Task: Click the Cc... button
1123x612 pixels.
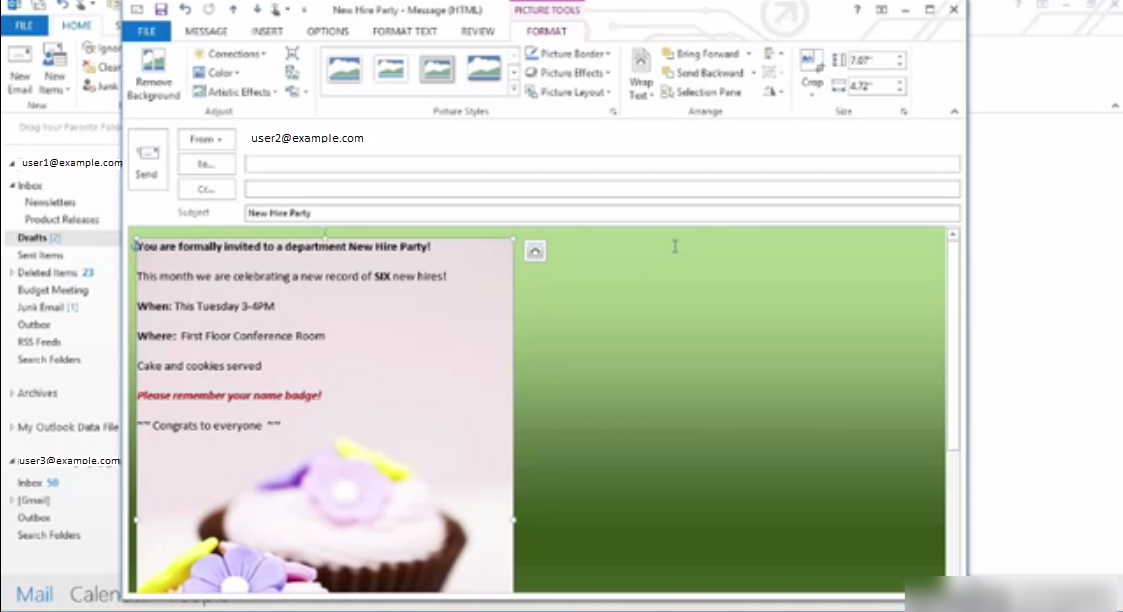Action: click(206, 189)
